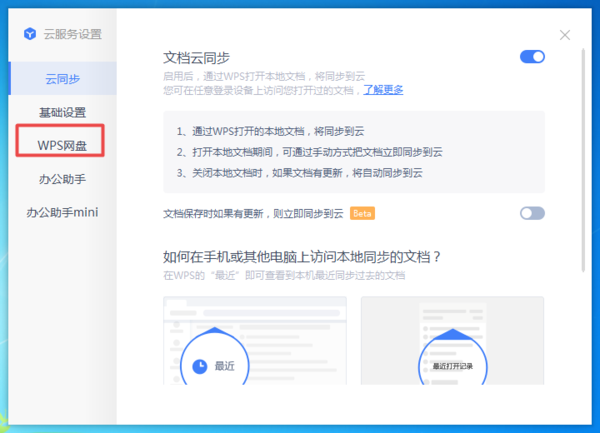Toggle off the 文档云同步 switch
This screenshot has height=433, width=600.
tap(532, 57)
